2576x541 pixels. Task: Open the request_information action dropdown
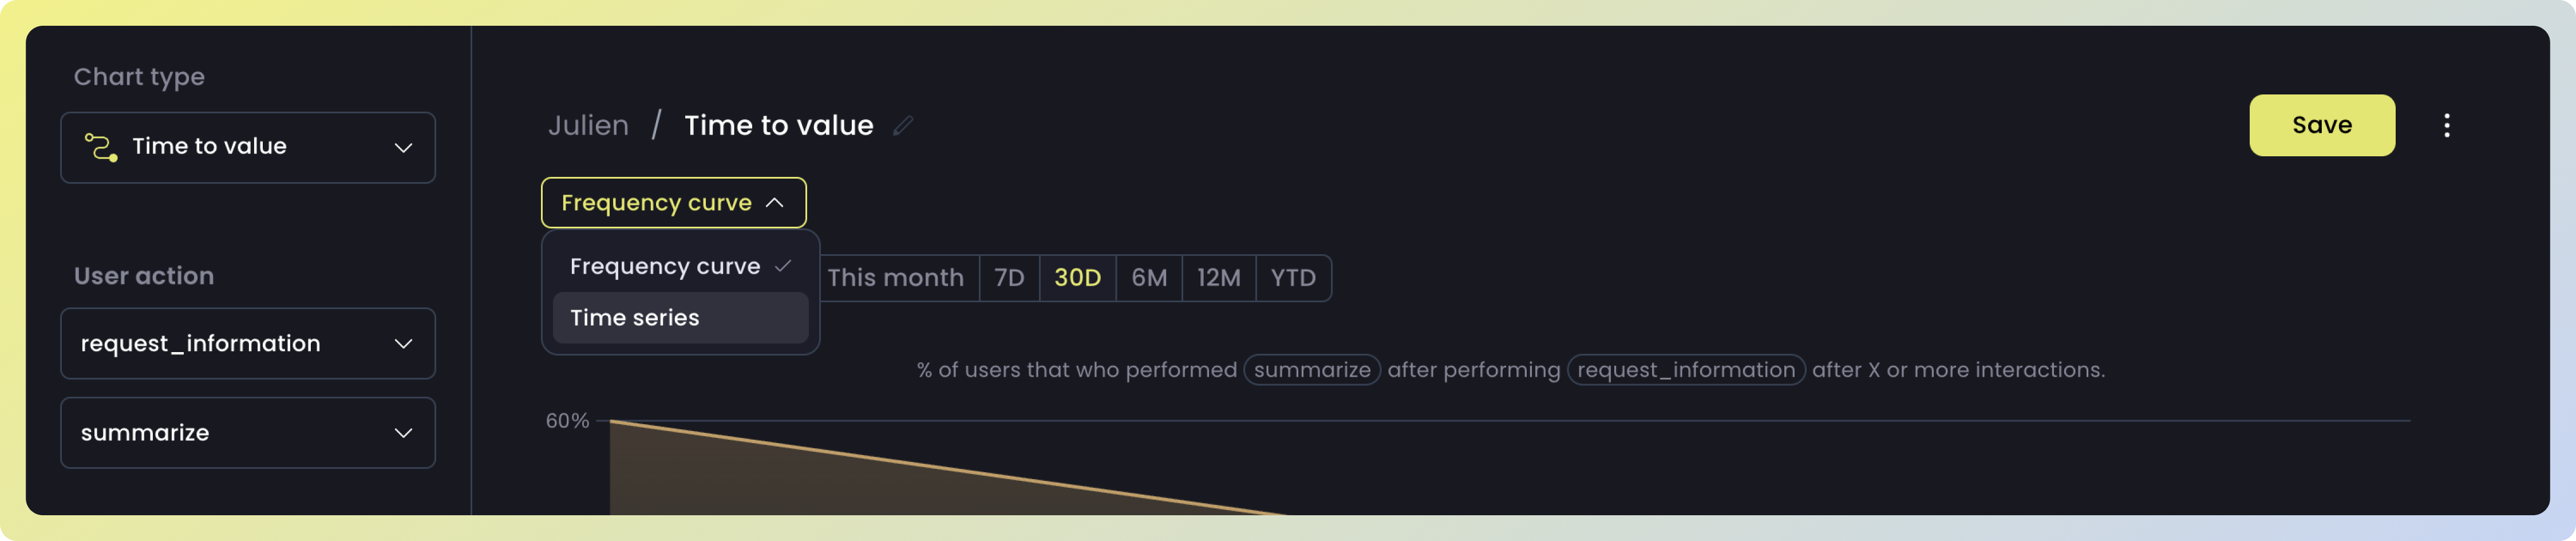click(248, 343)
